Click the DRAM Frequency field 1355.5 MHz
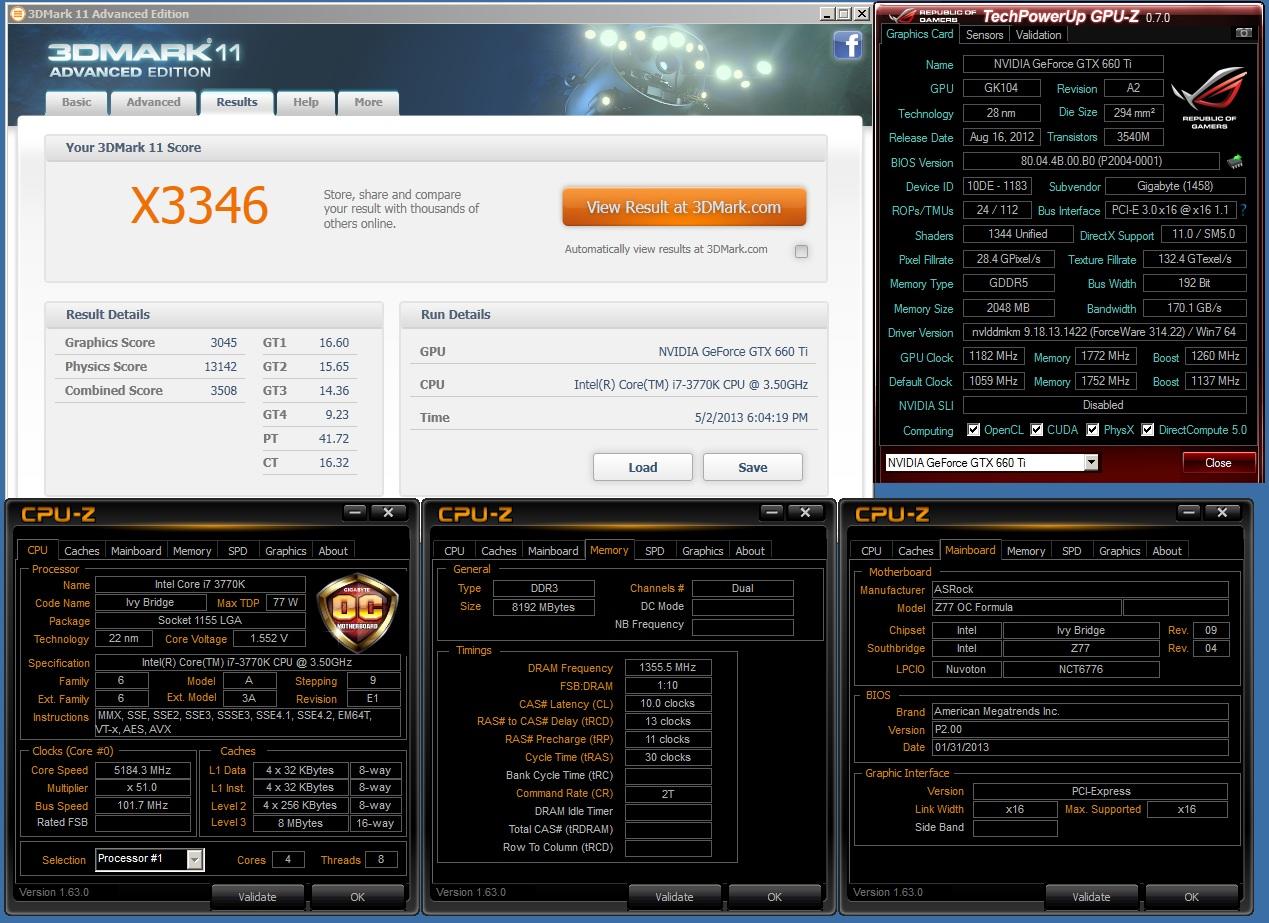Screen dimensions: 1269x923 pos(668,667)
